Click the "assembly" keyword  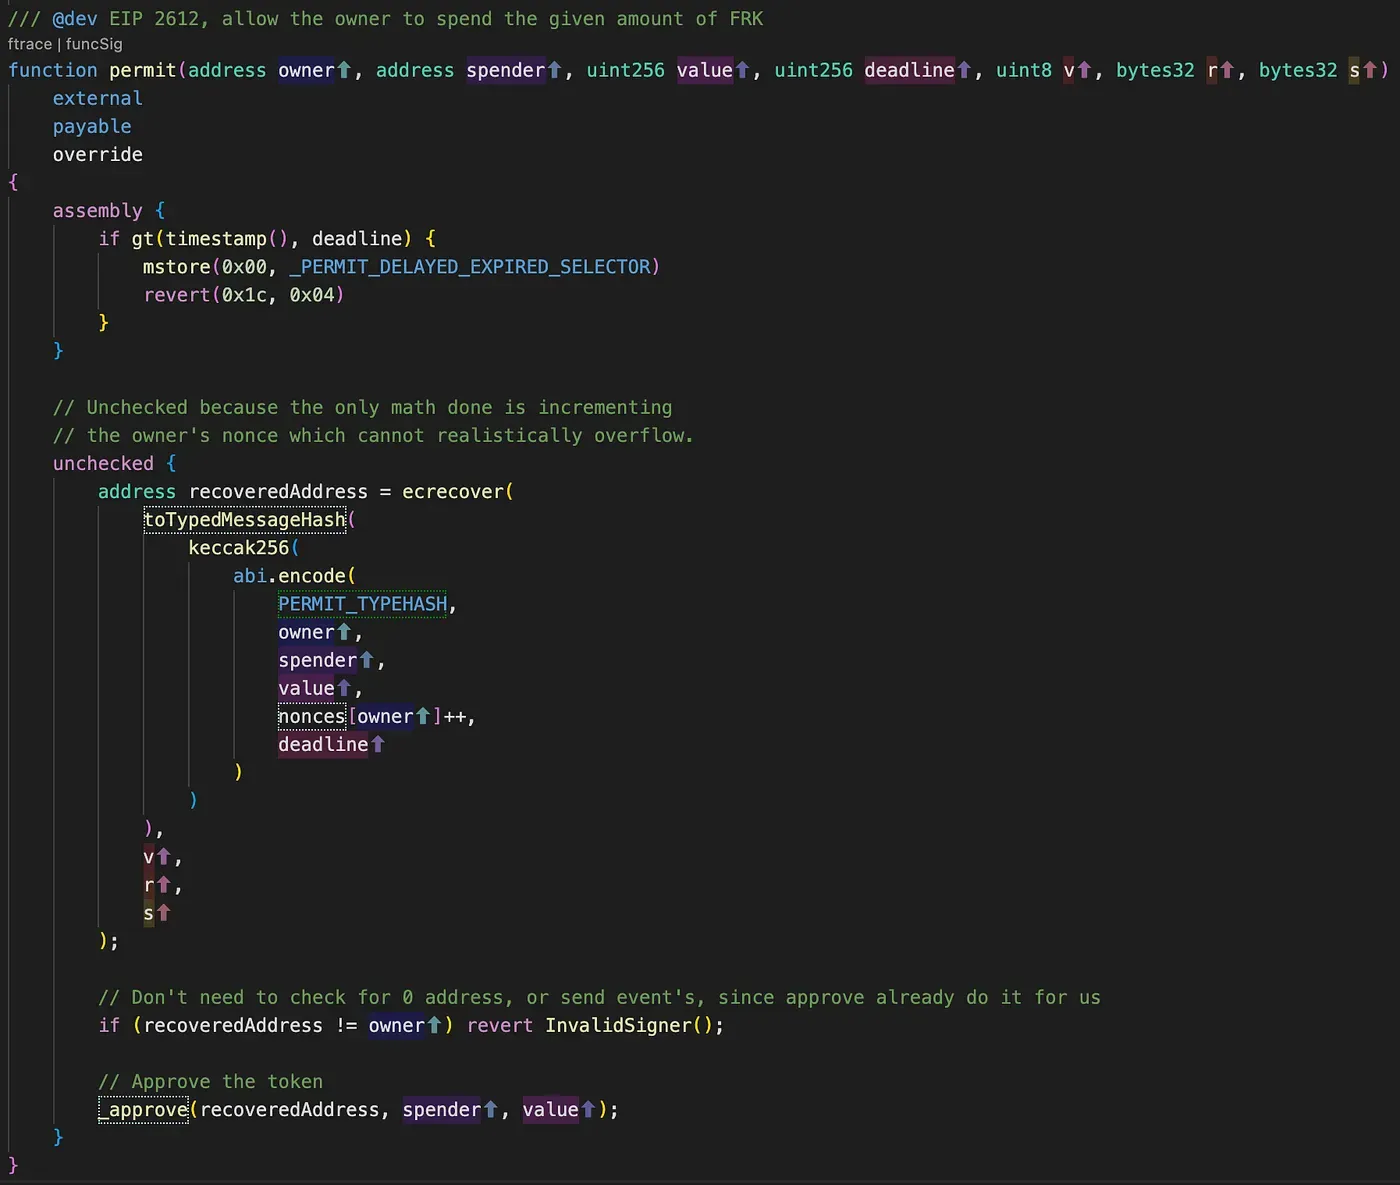click(x=98, y=210)
